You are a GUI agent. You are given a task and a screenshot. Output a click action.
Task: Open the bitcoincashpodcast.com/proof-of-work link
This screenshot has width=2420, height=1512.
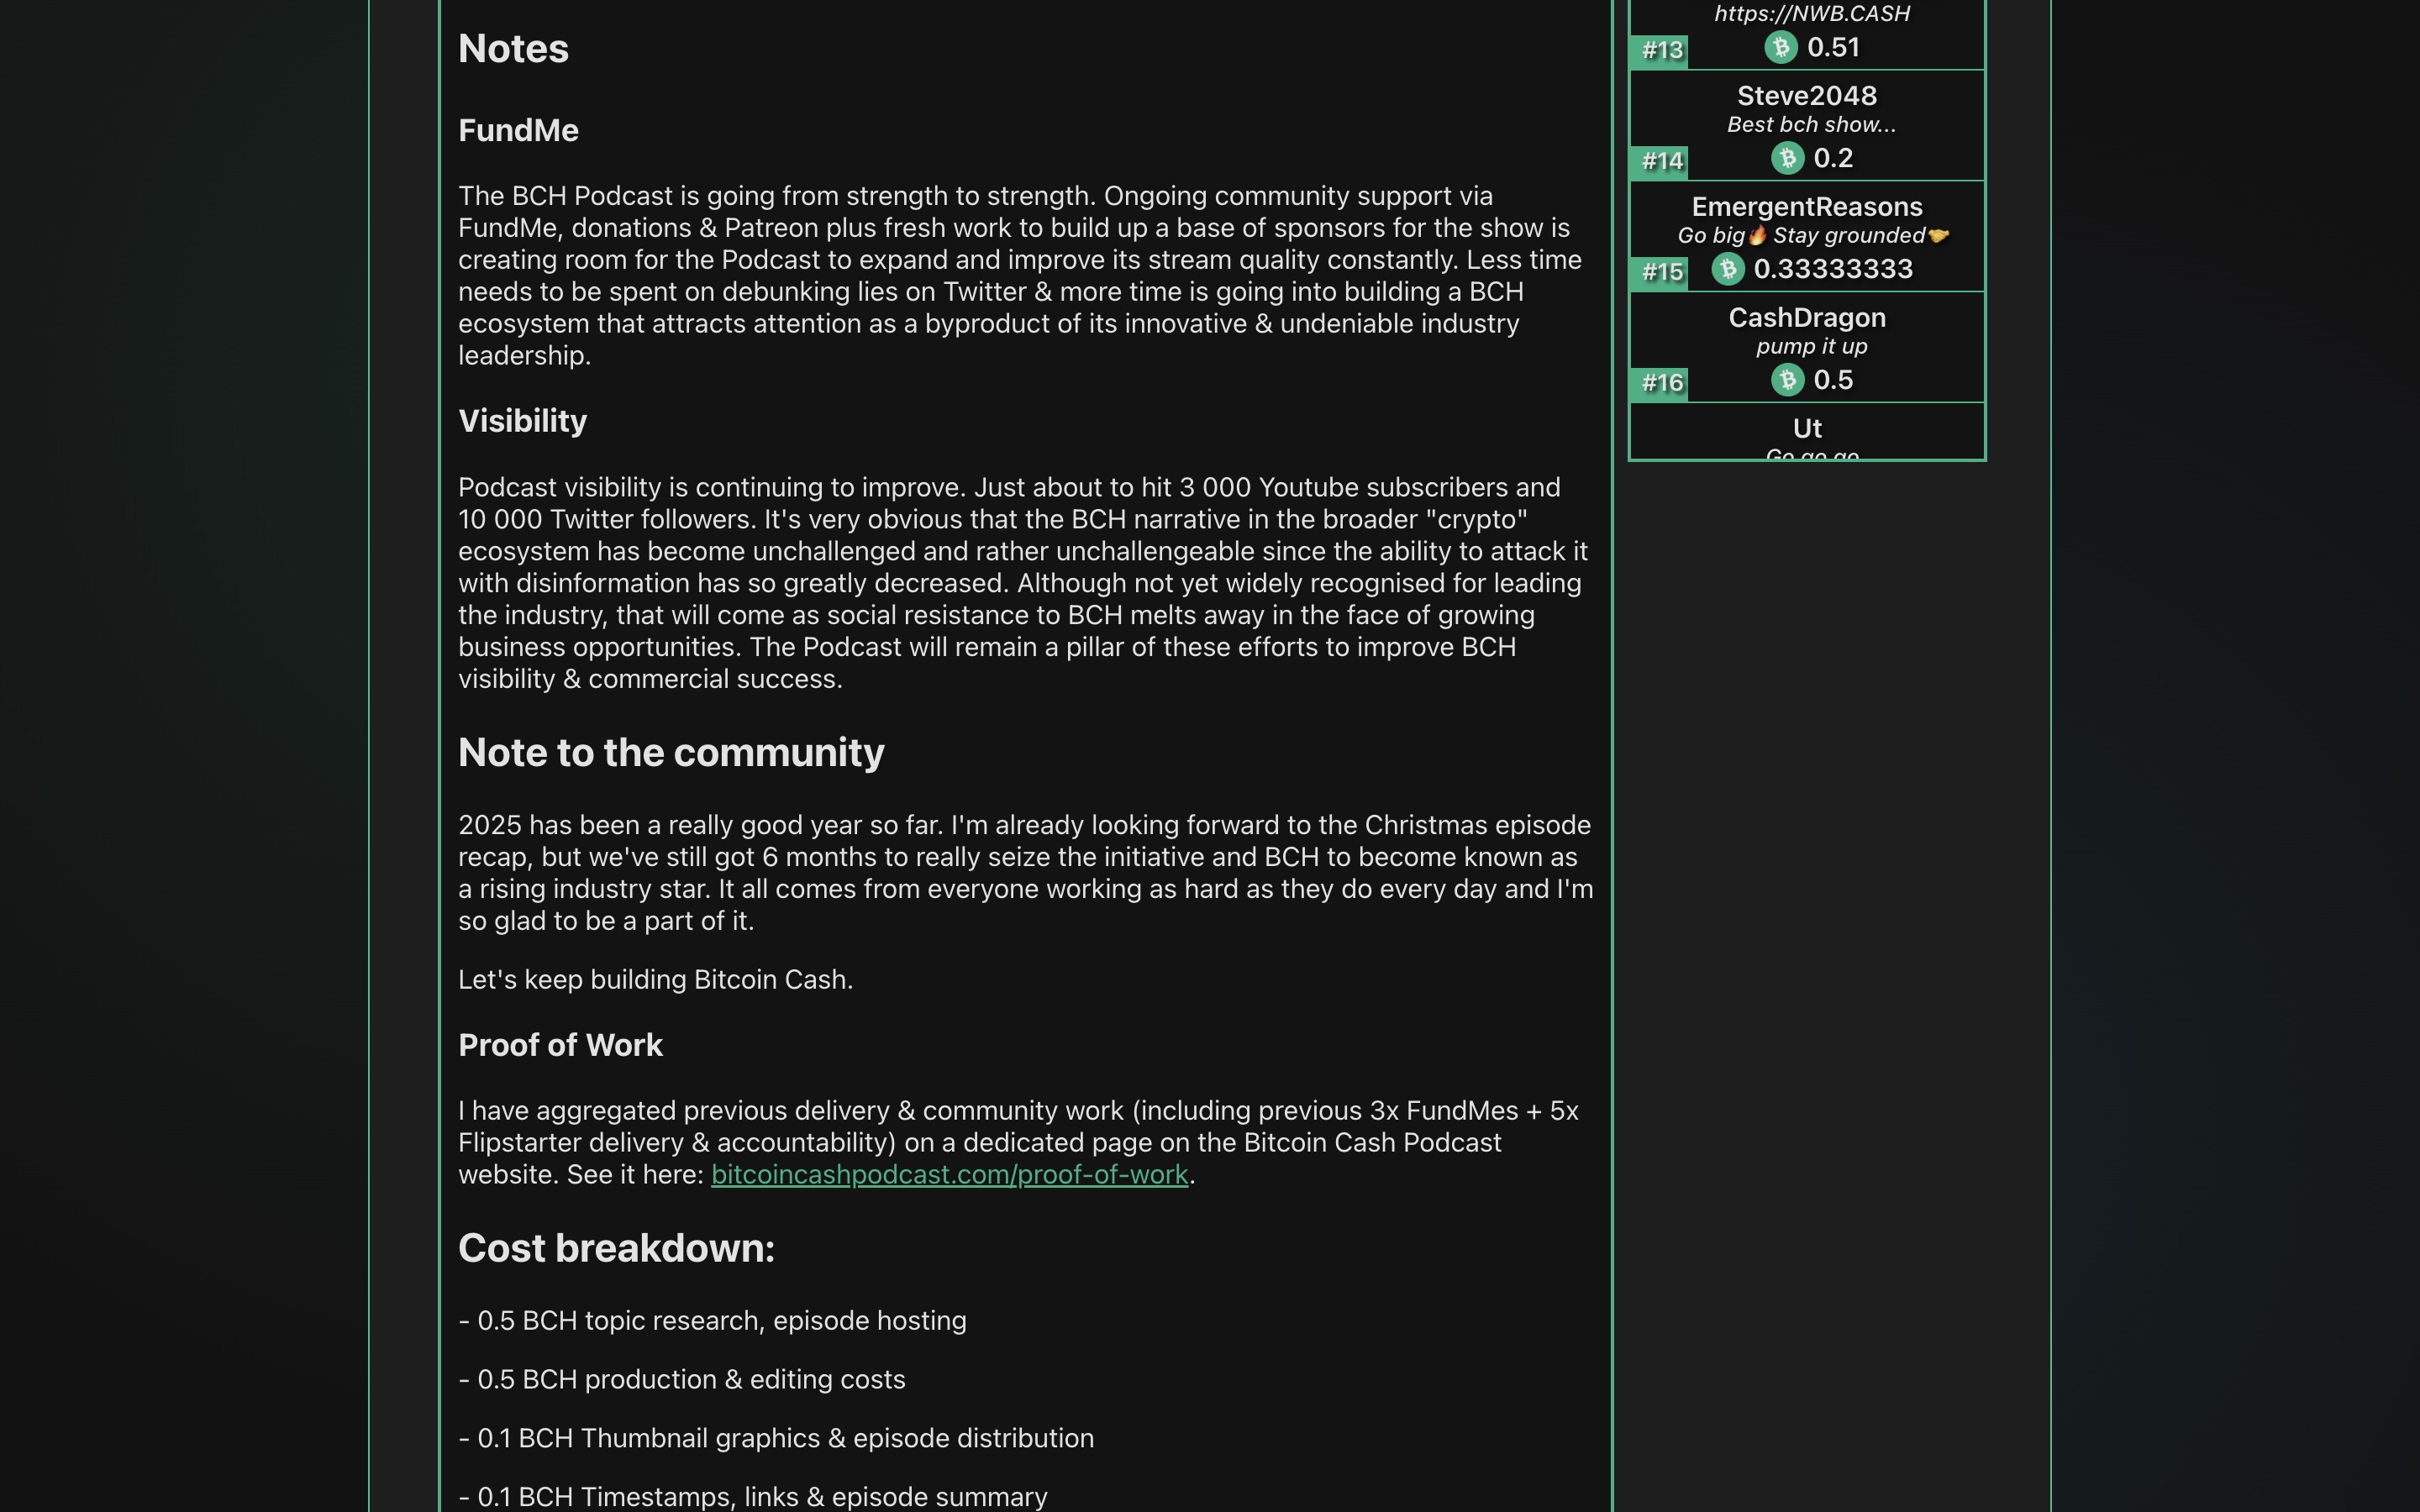[949, 1175]
